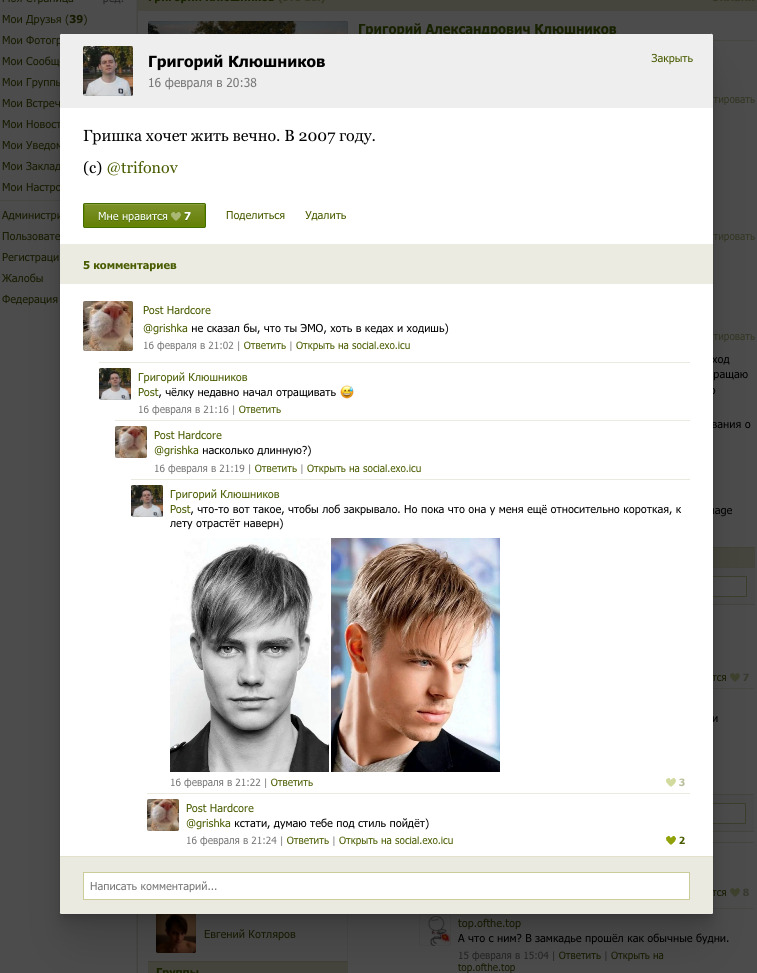Click in Написать комментарий input field
The width and height of the screenshot is (757, 973).
tap(386, 886)
